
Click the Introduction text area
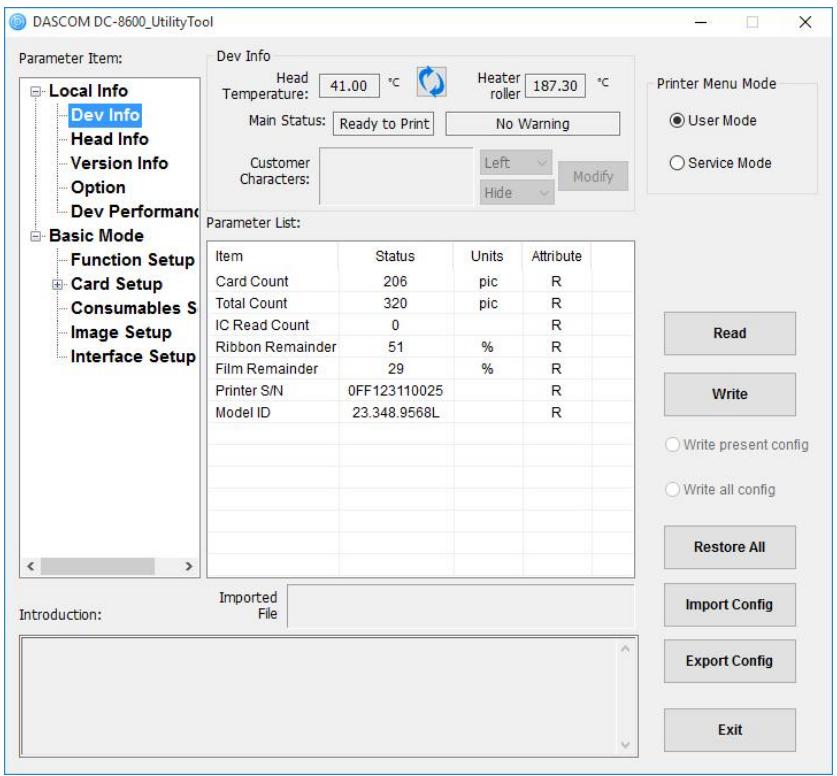[329, 696]
